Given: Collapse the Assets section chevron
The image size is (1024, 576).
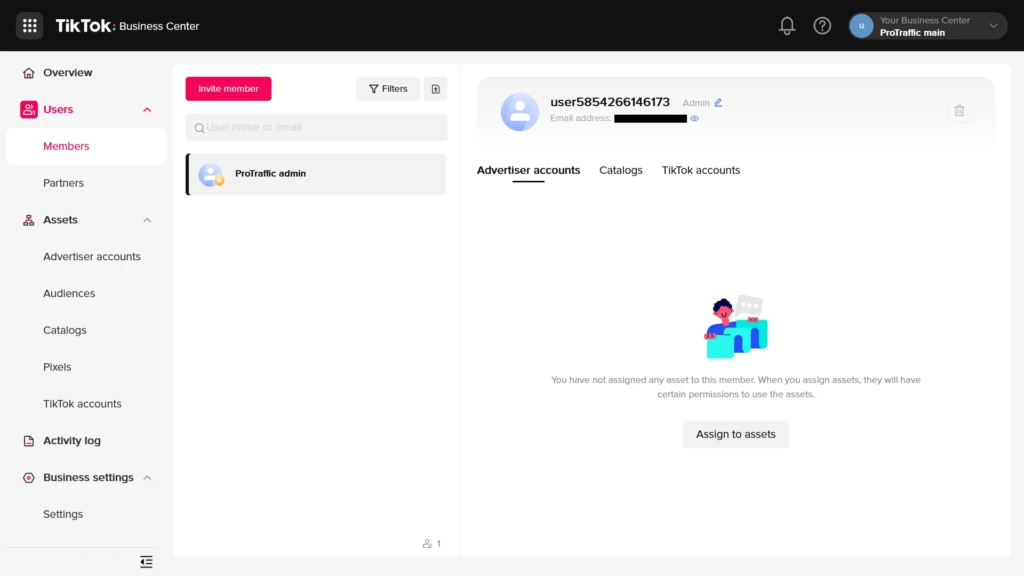Looking at the screenshot, I should point(147,220).
